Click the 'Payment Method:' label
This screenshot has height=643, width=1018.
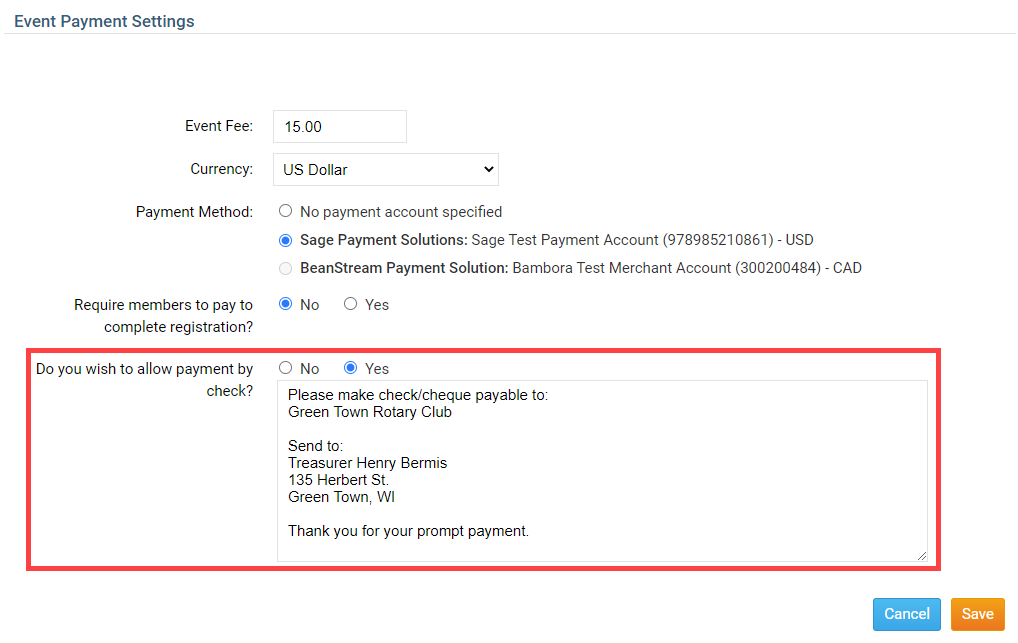click(194, 212)
